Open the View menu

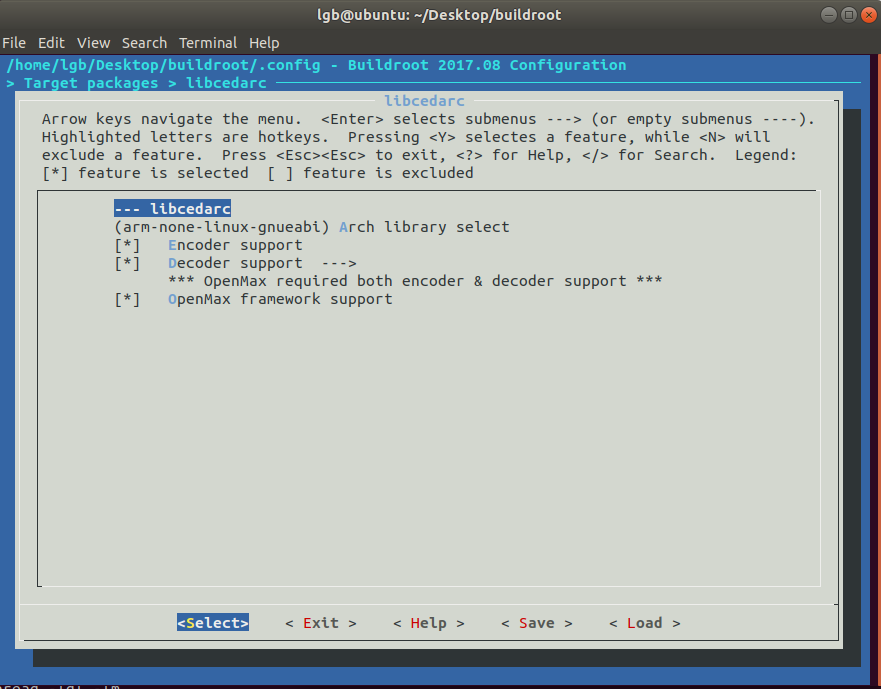(x=93, y=43)
